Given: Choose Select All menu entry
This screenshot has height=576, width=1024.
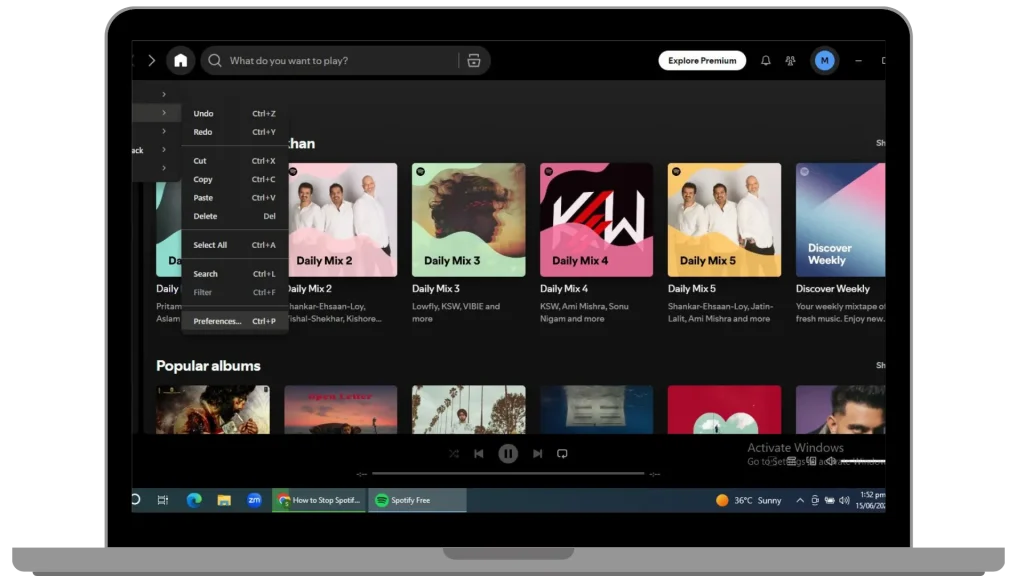Looking at the screenshot, I should 234,245.
